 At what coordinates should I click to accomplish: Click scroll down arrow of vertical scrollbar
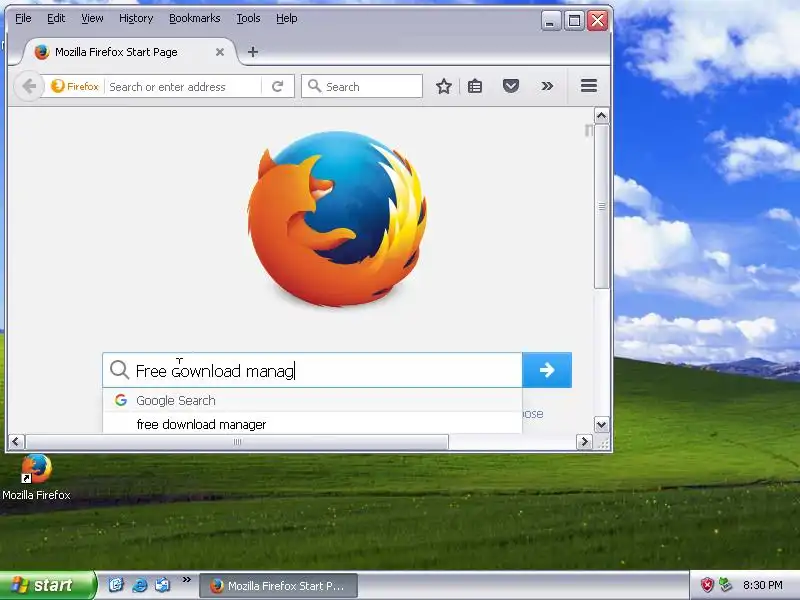coord(602,424)
